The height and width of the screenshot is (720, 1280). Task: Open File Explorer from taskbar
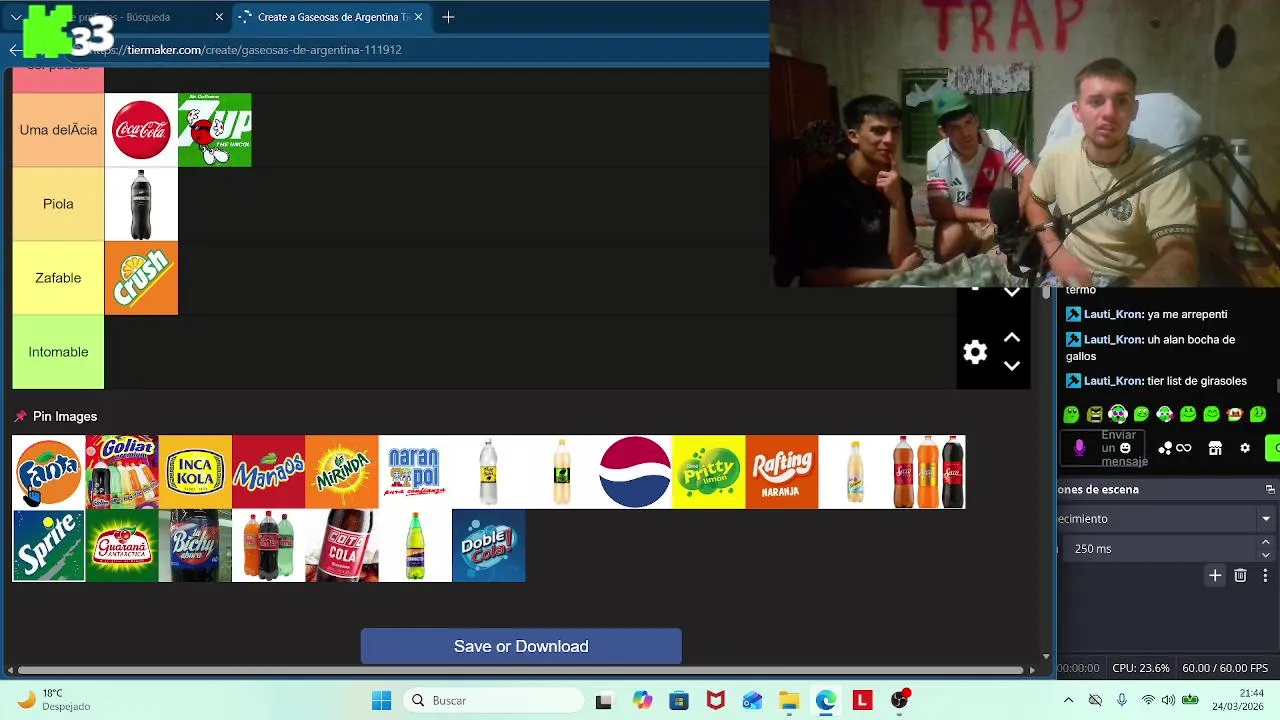(789, 701)
